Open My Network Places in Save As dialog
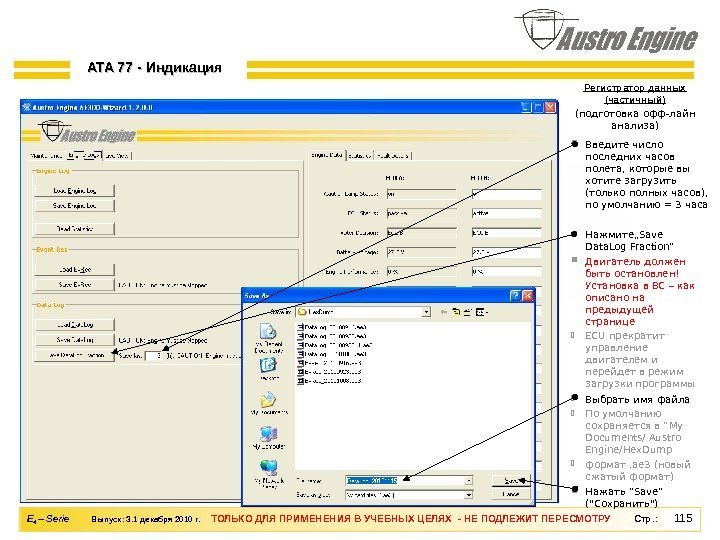Viewport: 720px width, 540px height. pos(269,473)
